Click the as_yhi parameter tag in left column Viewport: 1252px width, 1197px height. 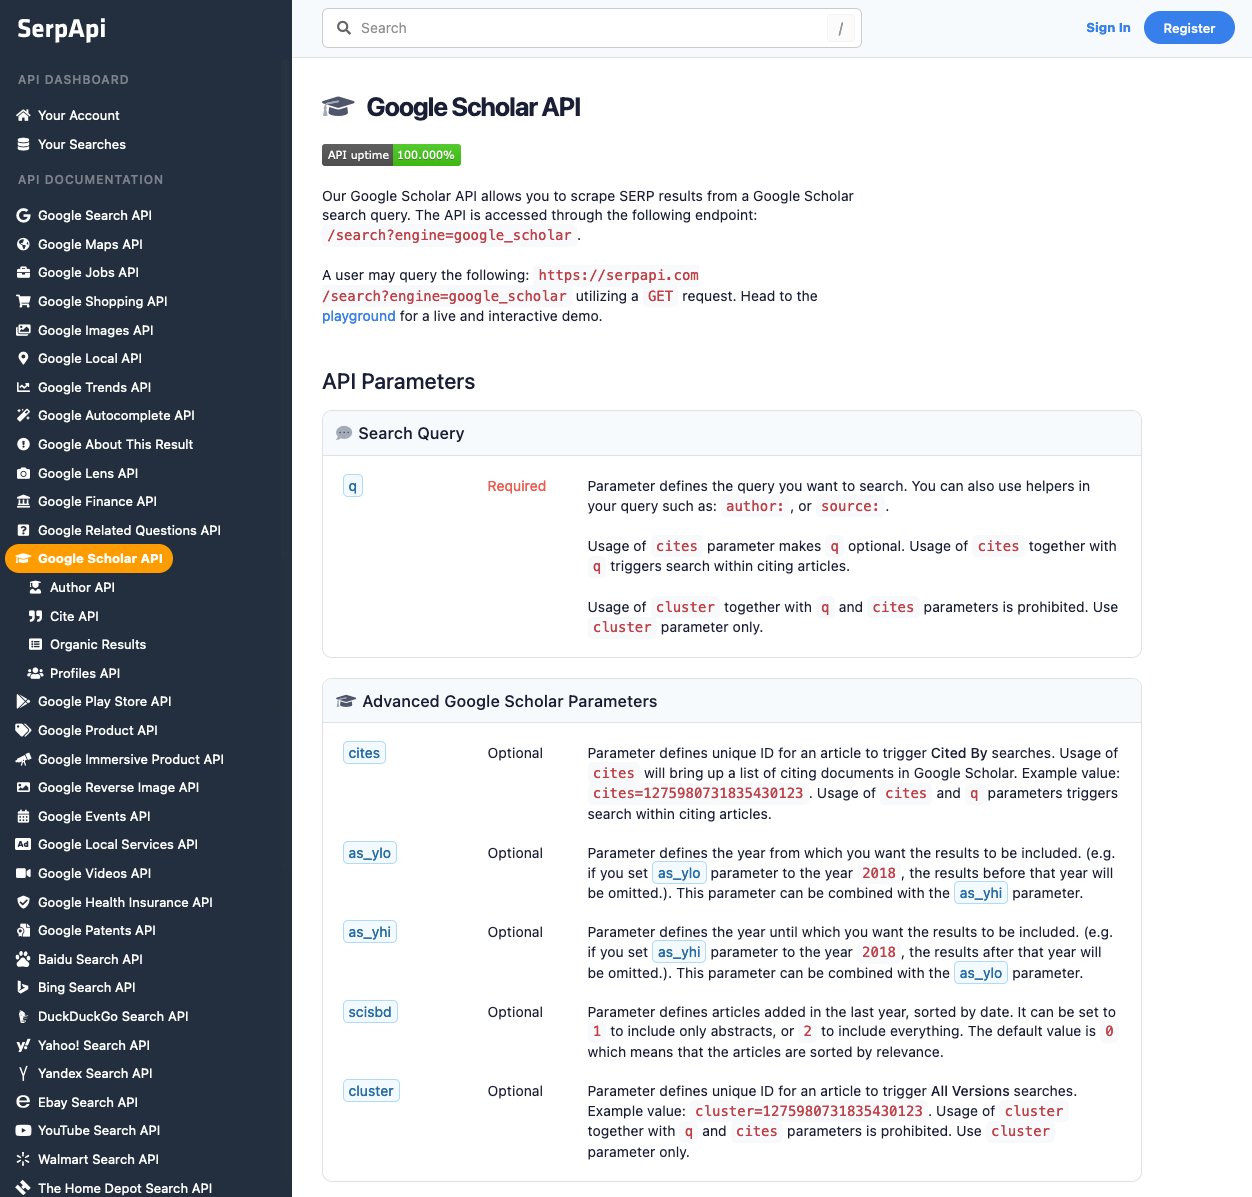369,932
